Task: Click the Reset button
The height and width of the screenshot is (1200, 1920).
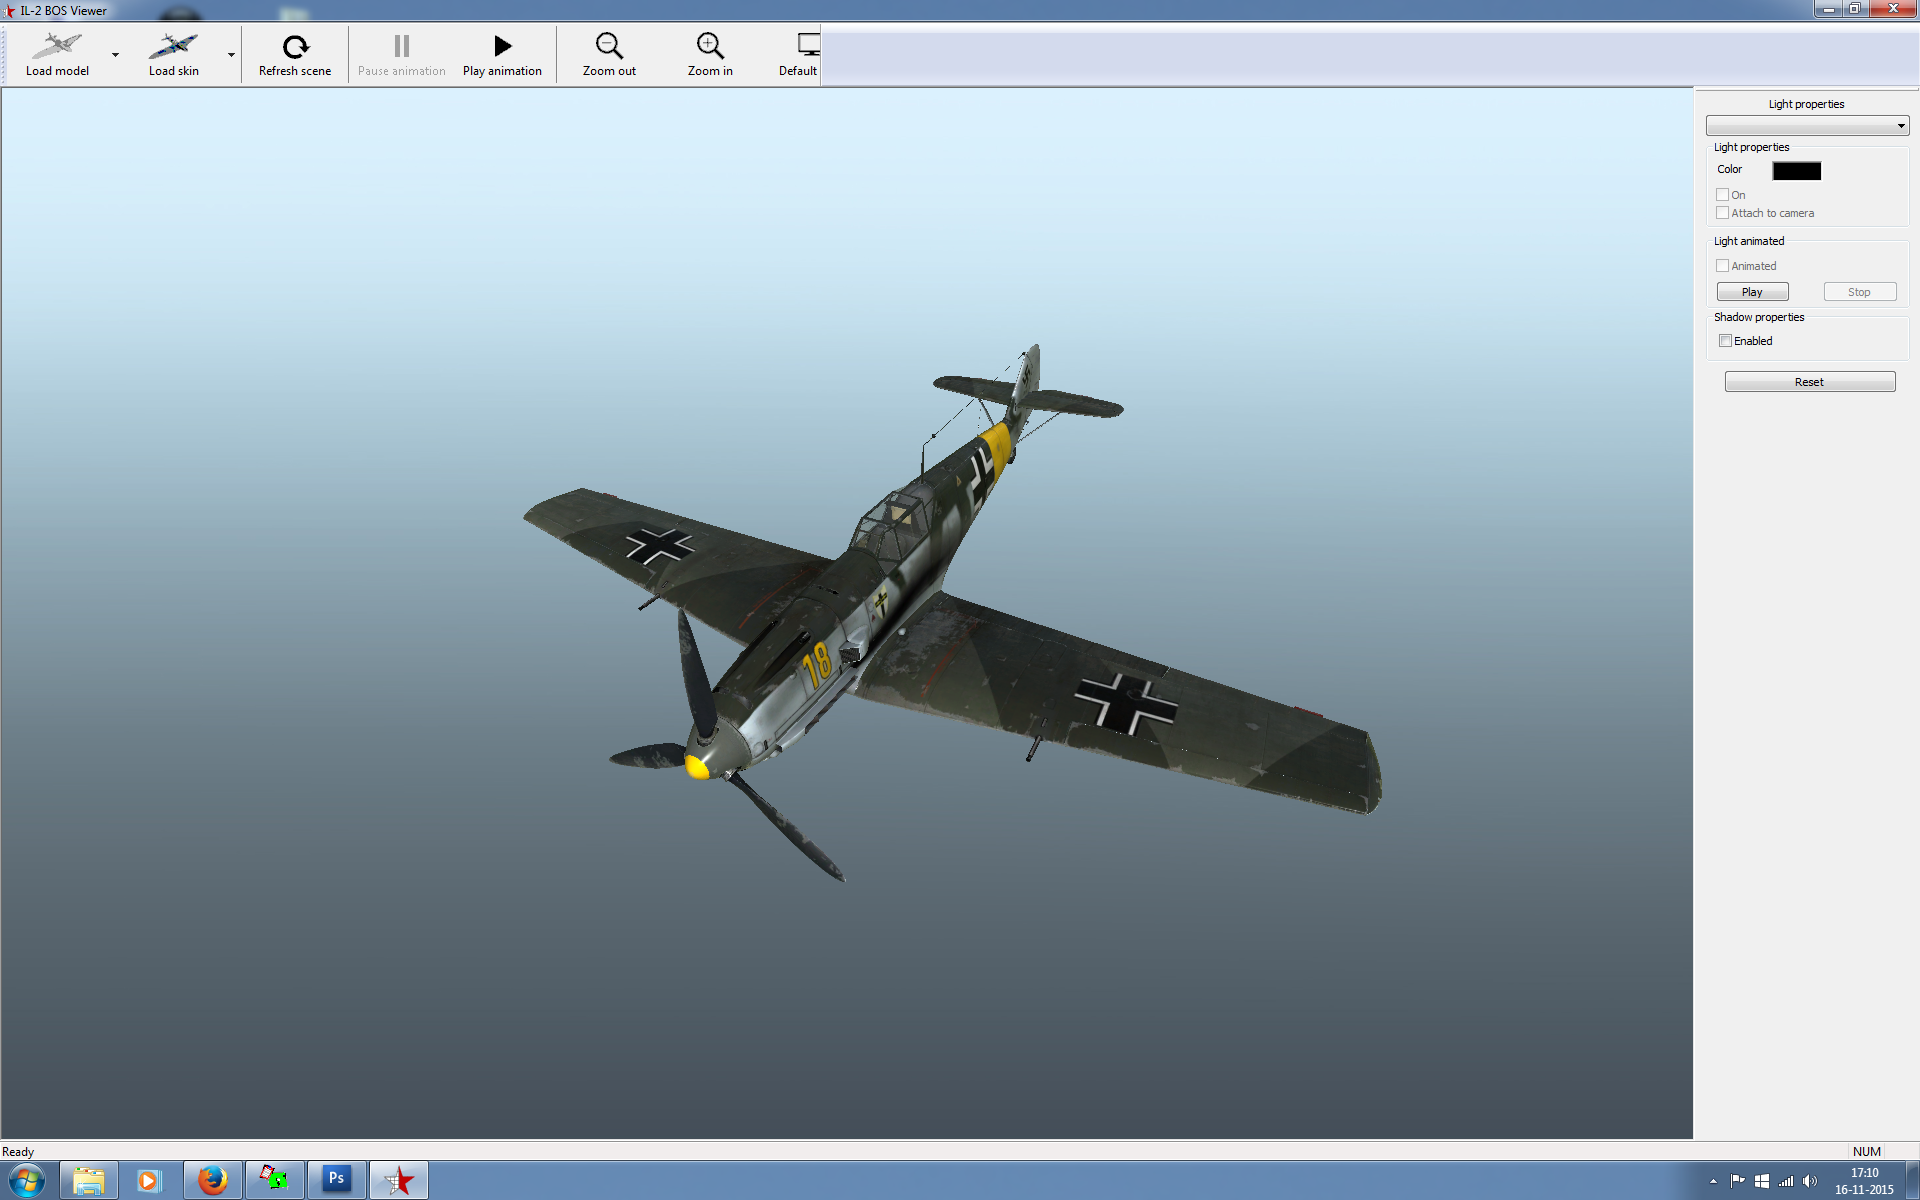Action: click(x=1809, y=382)
